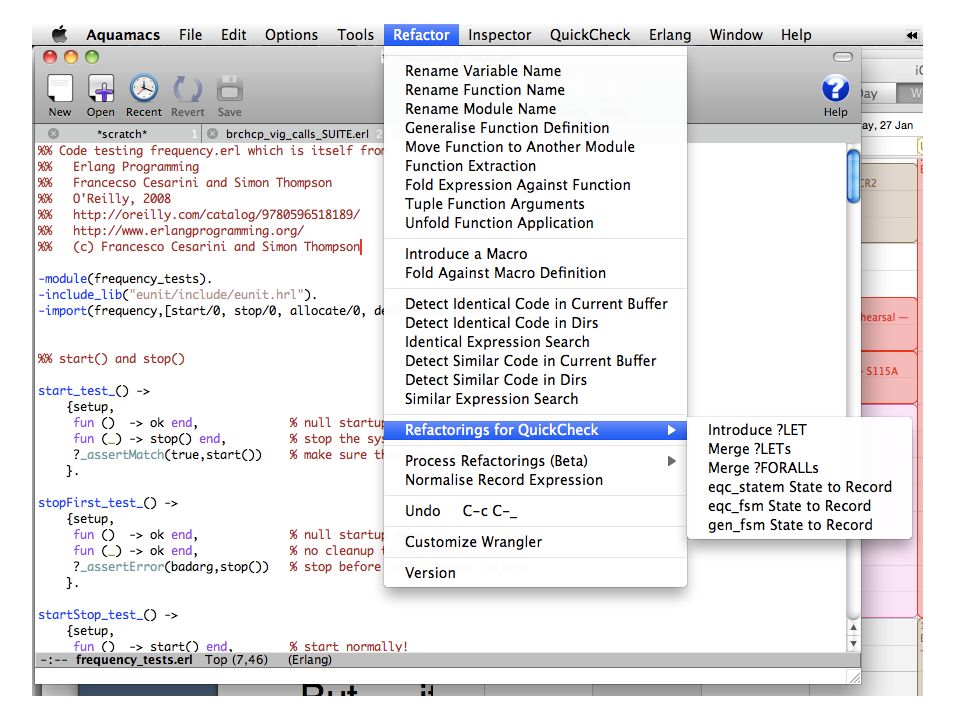Screen dimensions: 960x720
Task: Open the Options menu
Action: click(x=291, y=35)
